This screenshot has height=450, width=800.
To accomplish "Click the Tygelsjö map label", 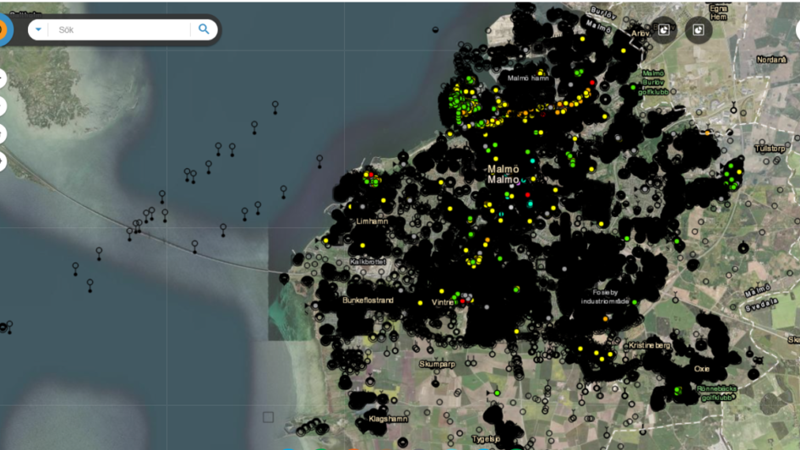I will [x=486, y=439].
